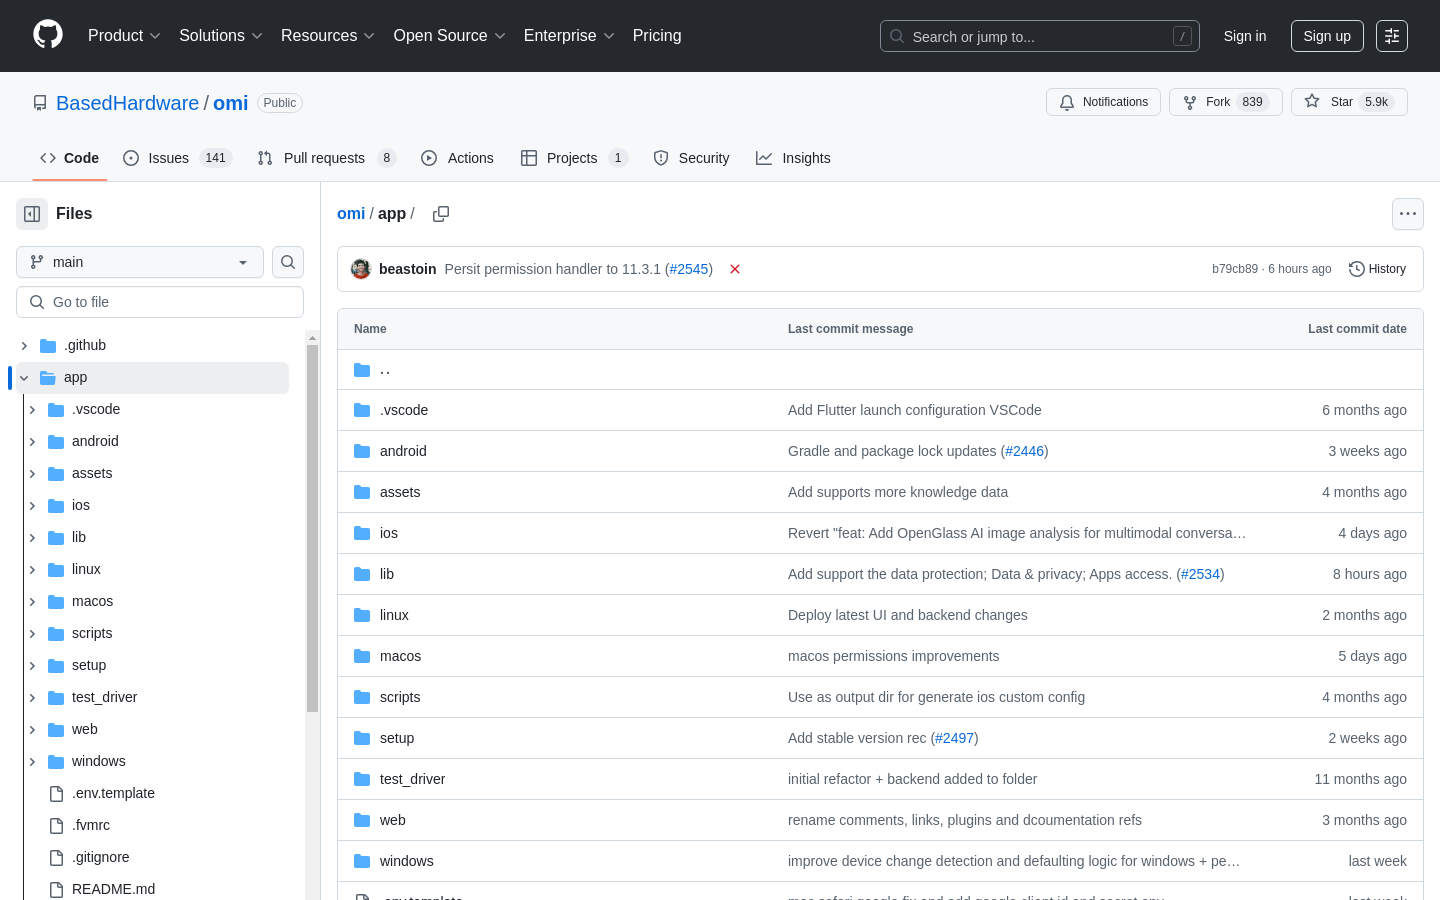Click the omi breadcrumb link
Viewport: 1440px width, 900px height.
point(351,214)
